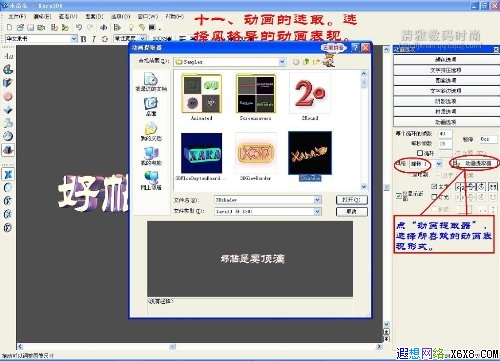Click the light bulb lighting icon
Viewport: 500px width, 361px height.
click(x=131, y=27)
